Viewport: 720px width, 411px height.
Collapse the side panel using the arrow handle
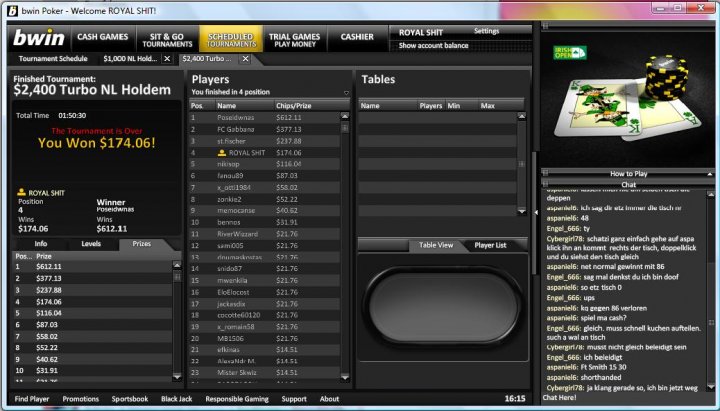[536, 212]
